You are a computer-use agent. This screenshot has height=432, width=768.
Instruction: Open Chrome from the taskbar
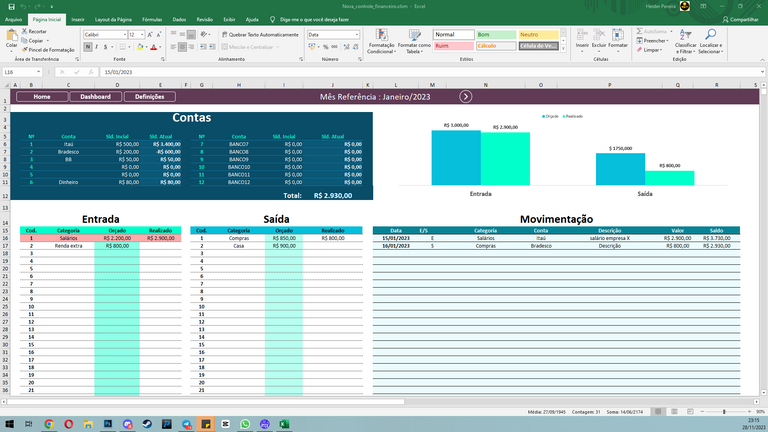49,424
